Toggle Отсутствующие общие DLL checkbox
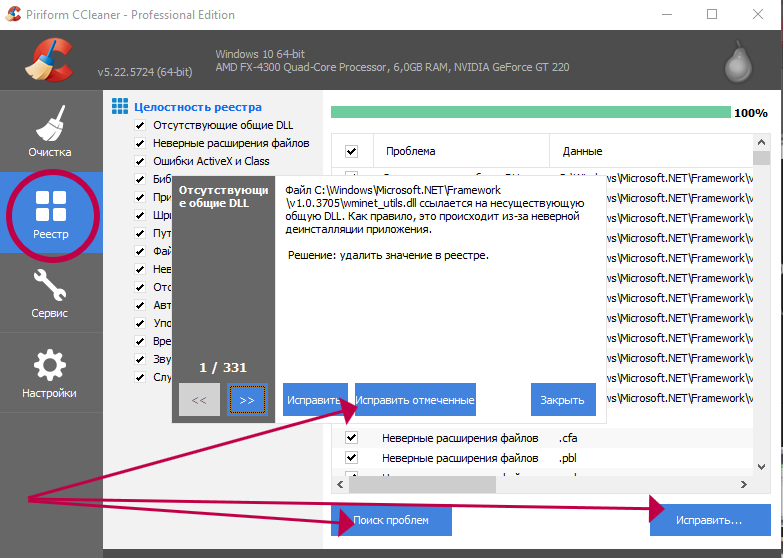The width and height of the screenshot is (783, 558). coord(141,126)
